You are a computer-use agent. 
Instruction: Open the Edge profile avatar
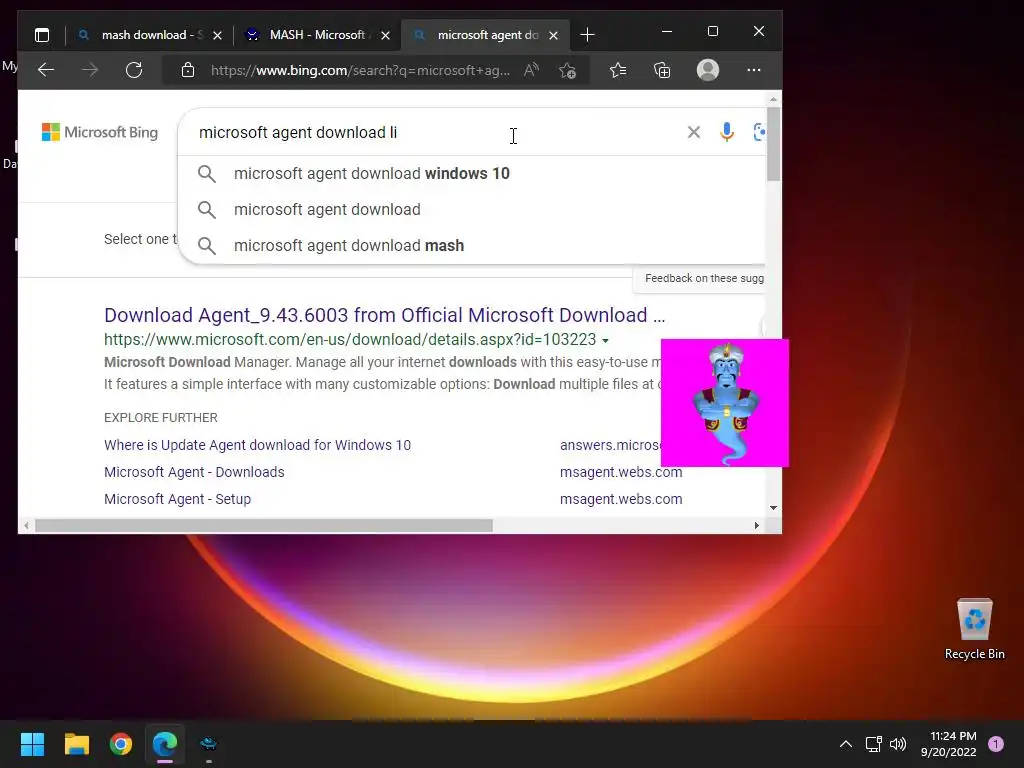pyautogui.click(x=708, y=70)
